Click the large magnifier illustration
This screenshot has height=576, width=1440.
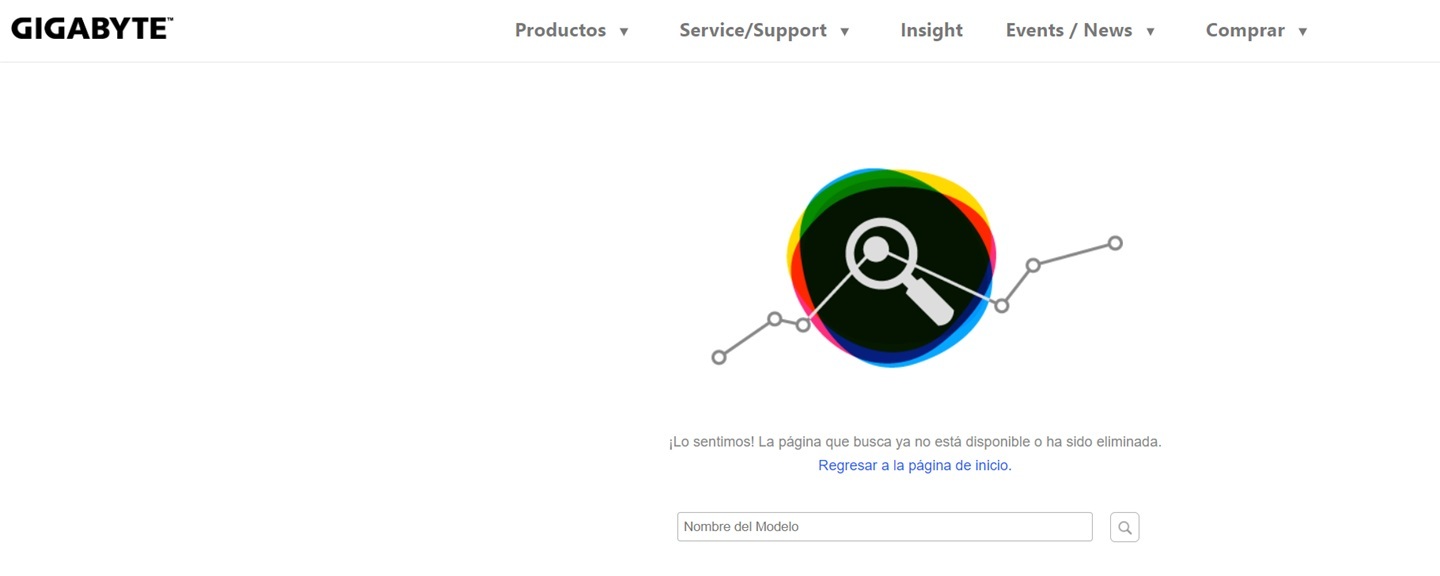[x=898, y=269]
